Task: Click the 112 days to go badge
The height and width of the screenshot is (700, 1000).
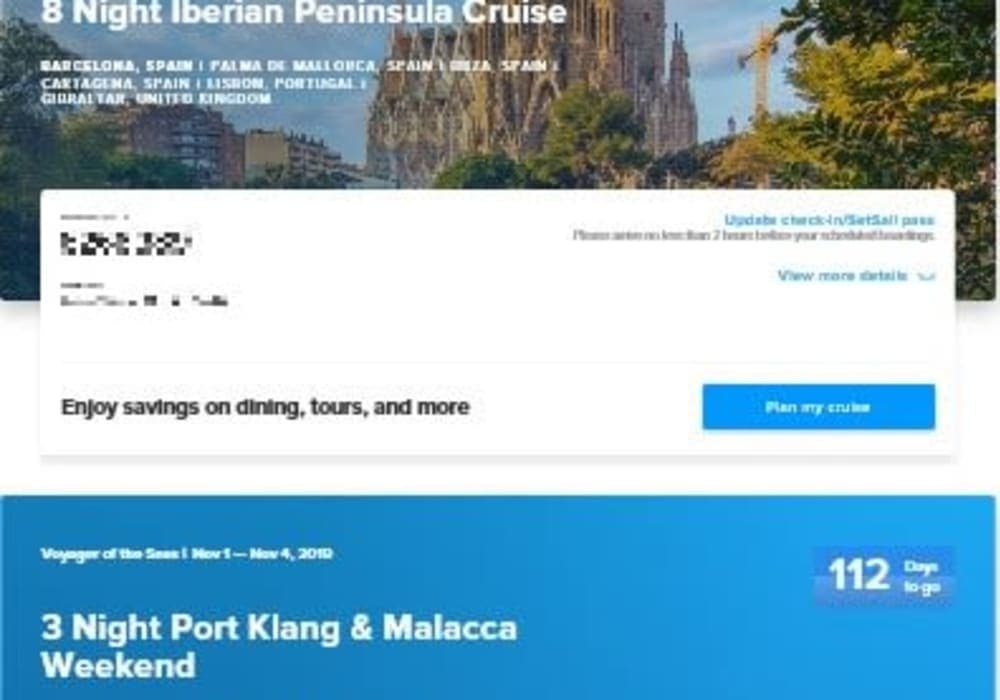Action: pyautogui.click(x=884, y=576)
